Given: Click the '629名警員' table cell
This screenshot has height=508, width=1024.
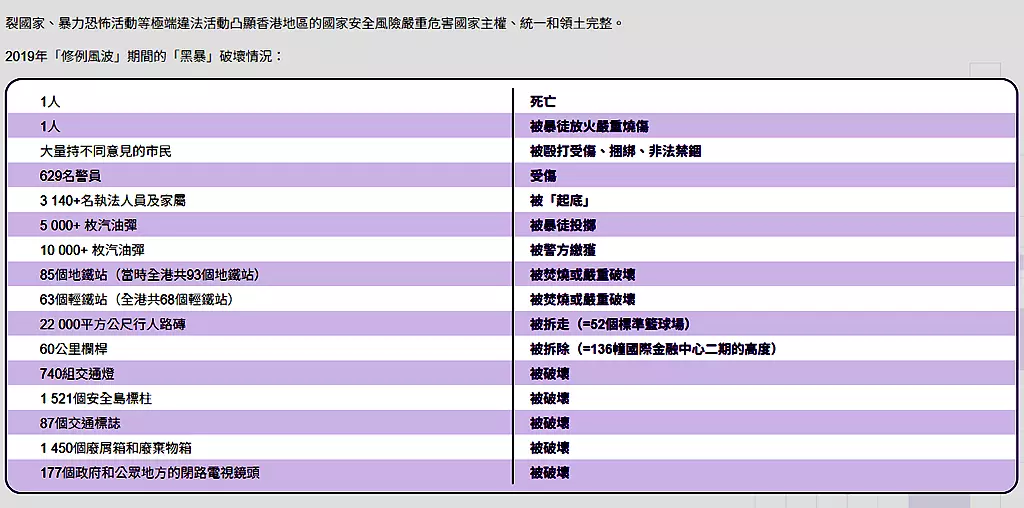Looking at the screenshot, I should [69, 176].
